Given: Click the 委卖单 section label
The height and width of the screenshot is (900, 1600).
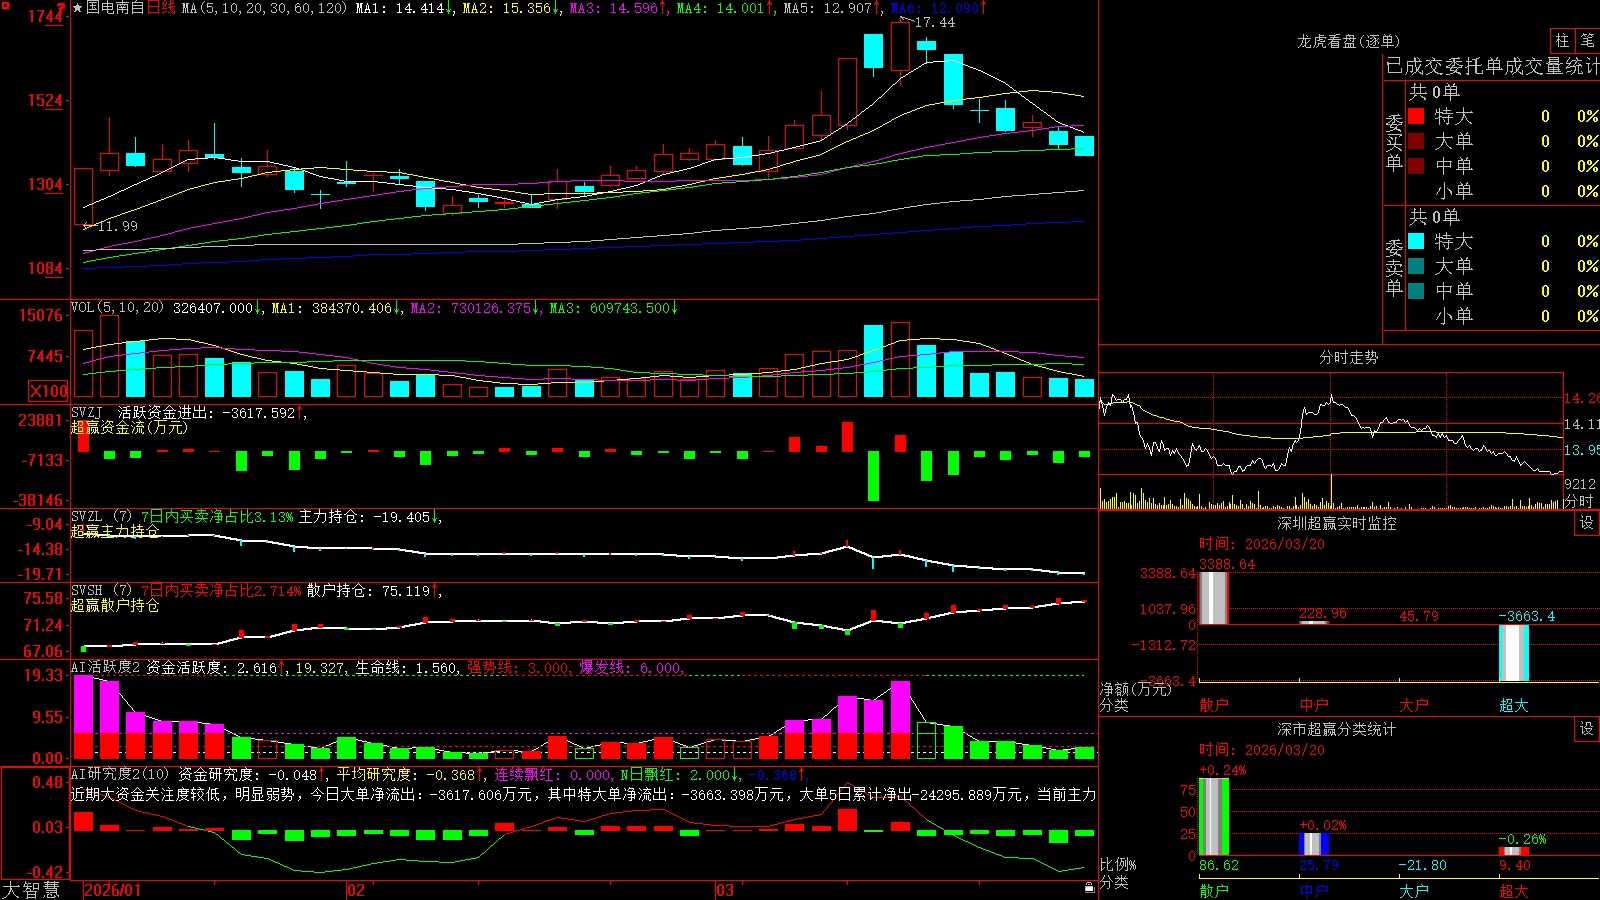Looking at the screenshot, I should (x=1394, y=267).
